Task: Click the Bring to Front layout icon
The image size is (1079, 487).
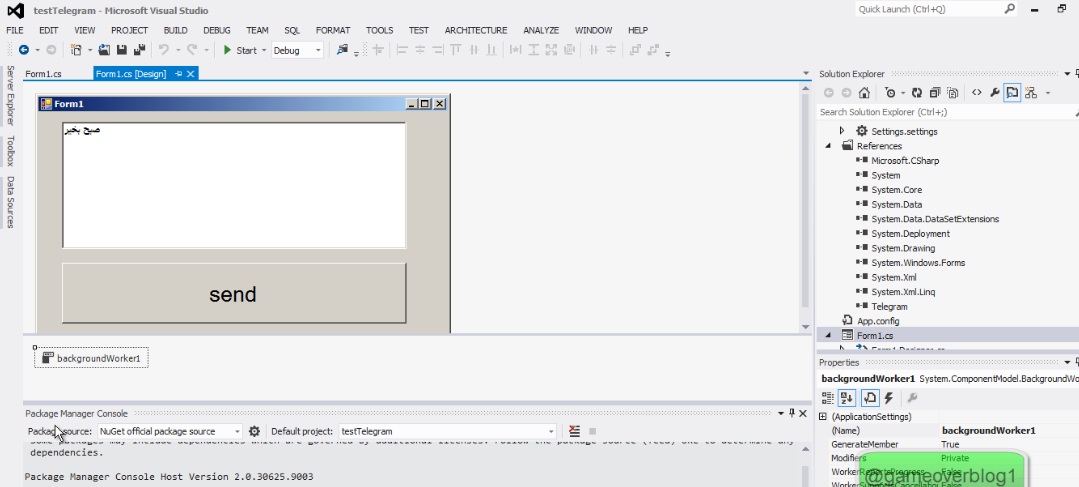Action: pyautogui.click(x=635, y=50)
